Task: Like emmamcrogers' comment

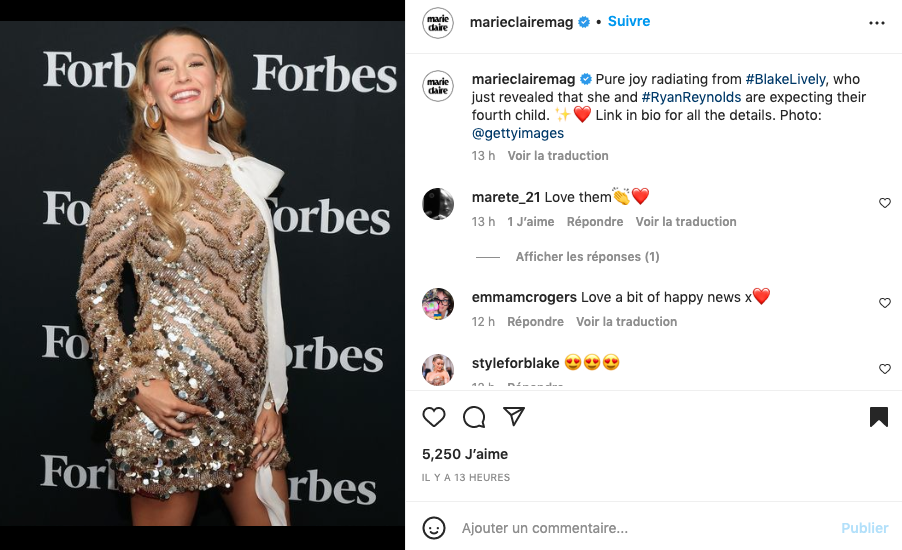Action: click(x=884, y=303)
